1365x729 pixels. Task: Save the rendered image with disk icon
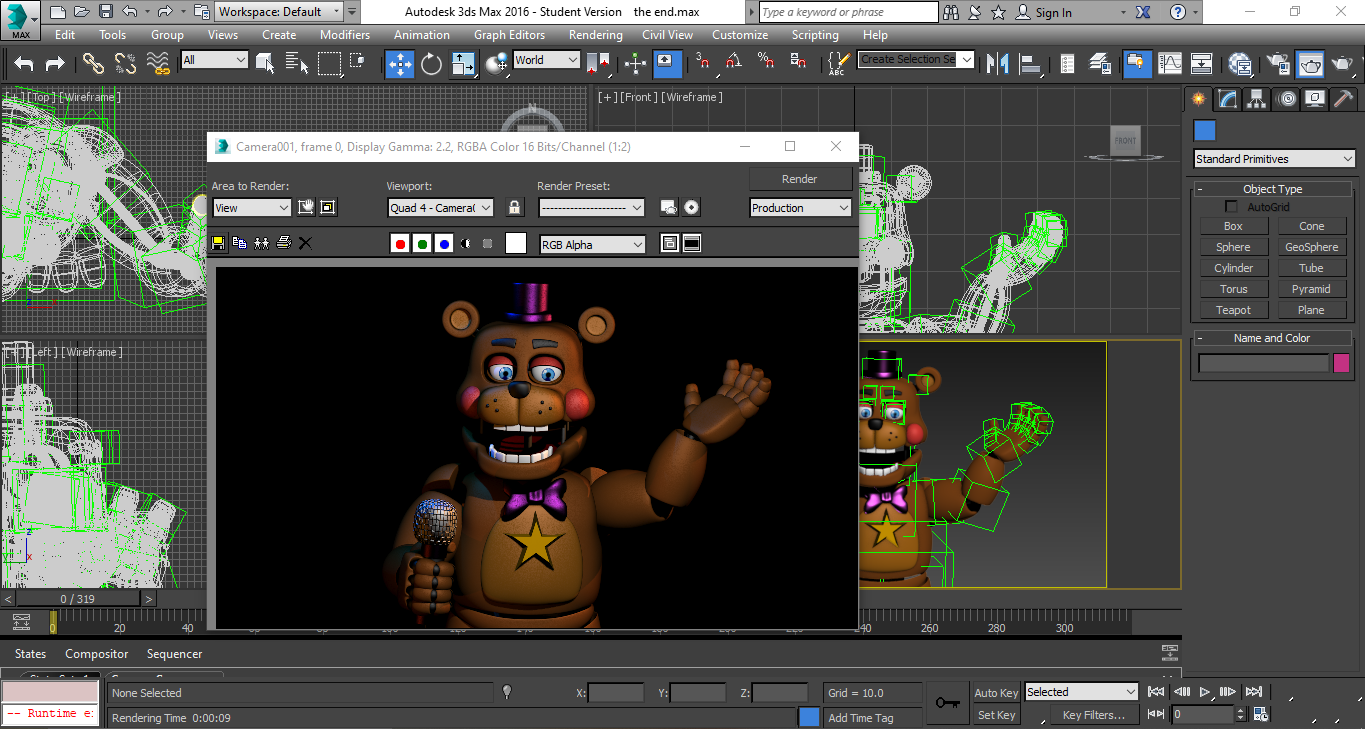[x=218, y=243]
